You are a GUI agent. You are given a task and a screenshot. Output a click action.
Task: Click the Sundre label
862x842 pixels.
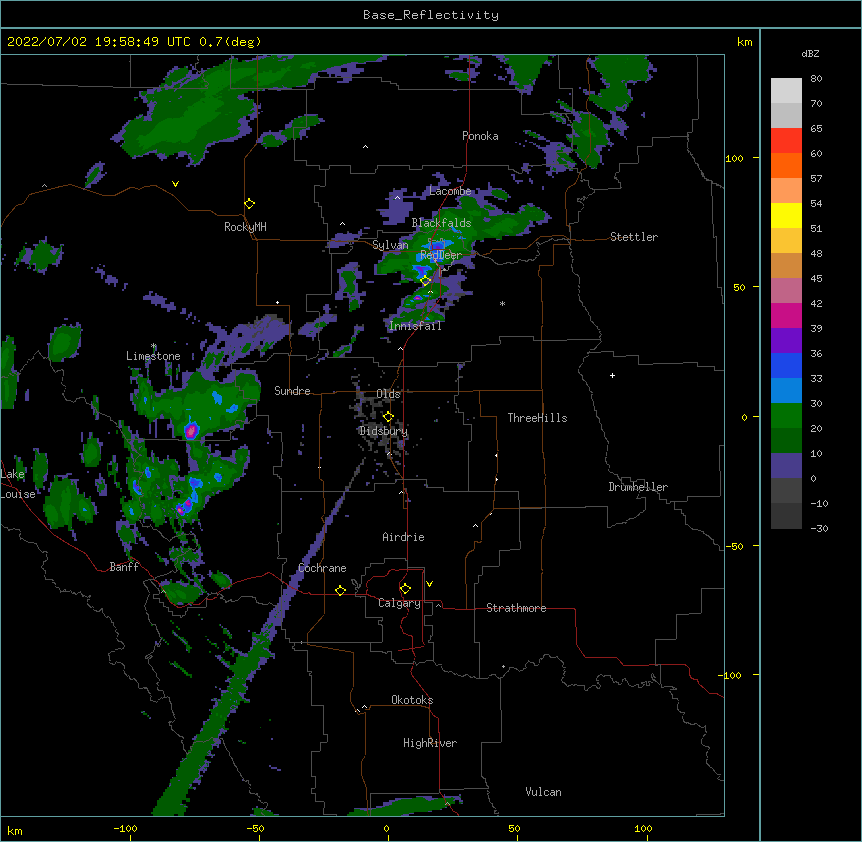coord(292,391)
